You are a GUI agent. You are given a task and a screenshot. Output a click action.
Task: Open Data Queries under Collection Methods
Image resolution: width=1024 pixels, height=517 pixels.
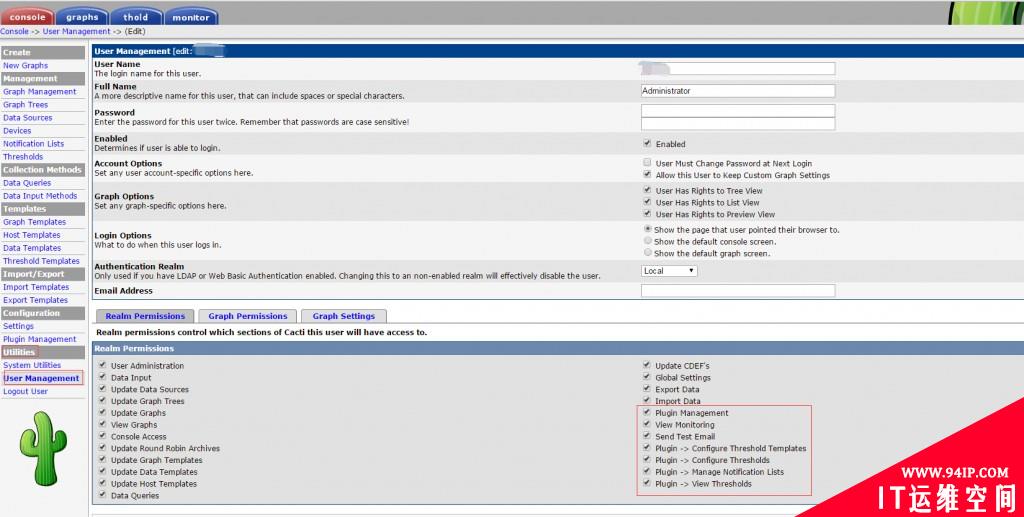tap(27, 183)
